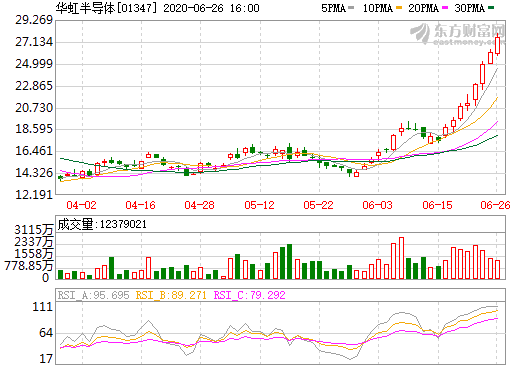
Task: Click the 30PMA legend label
Action: (x=469, y=8)
